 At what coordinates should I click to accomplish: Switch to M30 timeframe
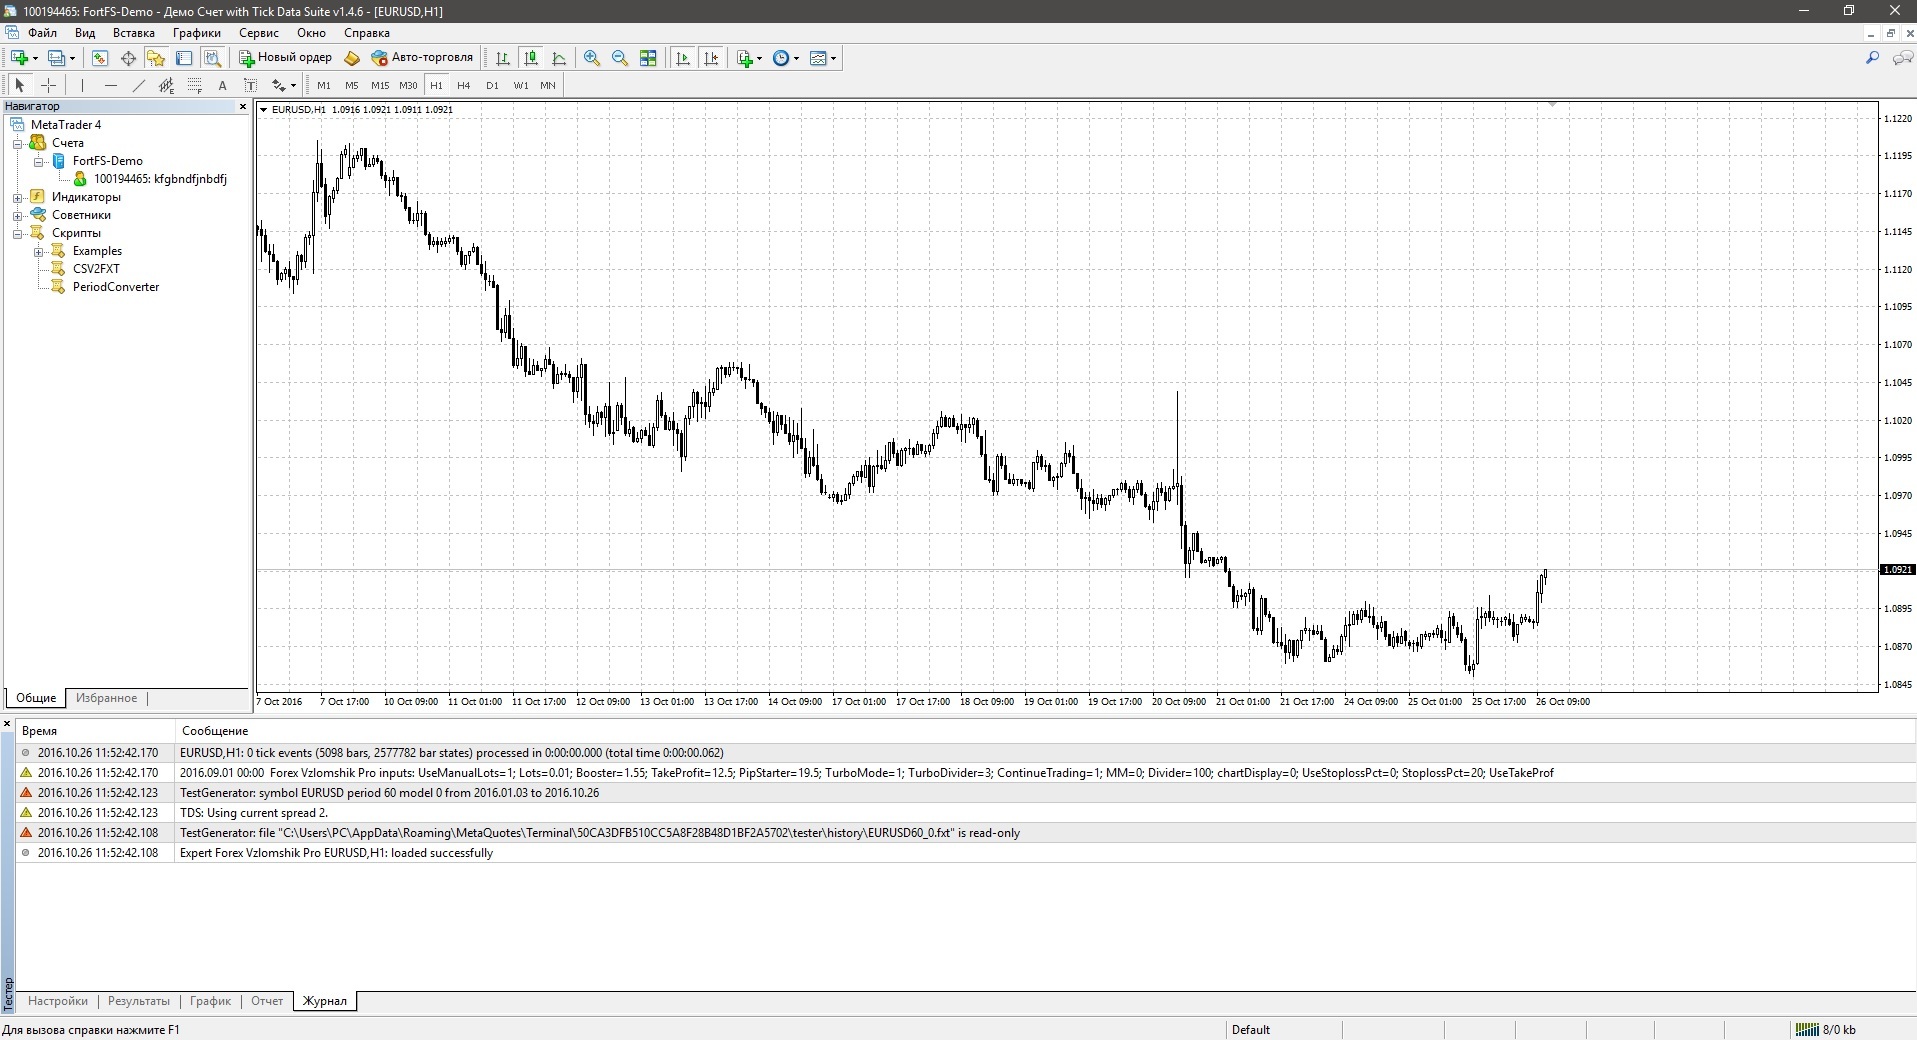click(x=408, y=85)
